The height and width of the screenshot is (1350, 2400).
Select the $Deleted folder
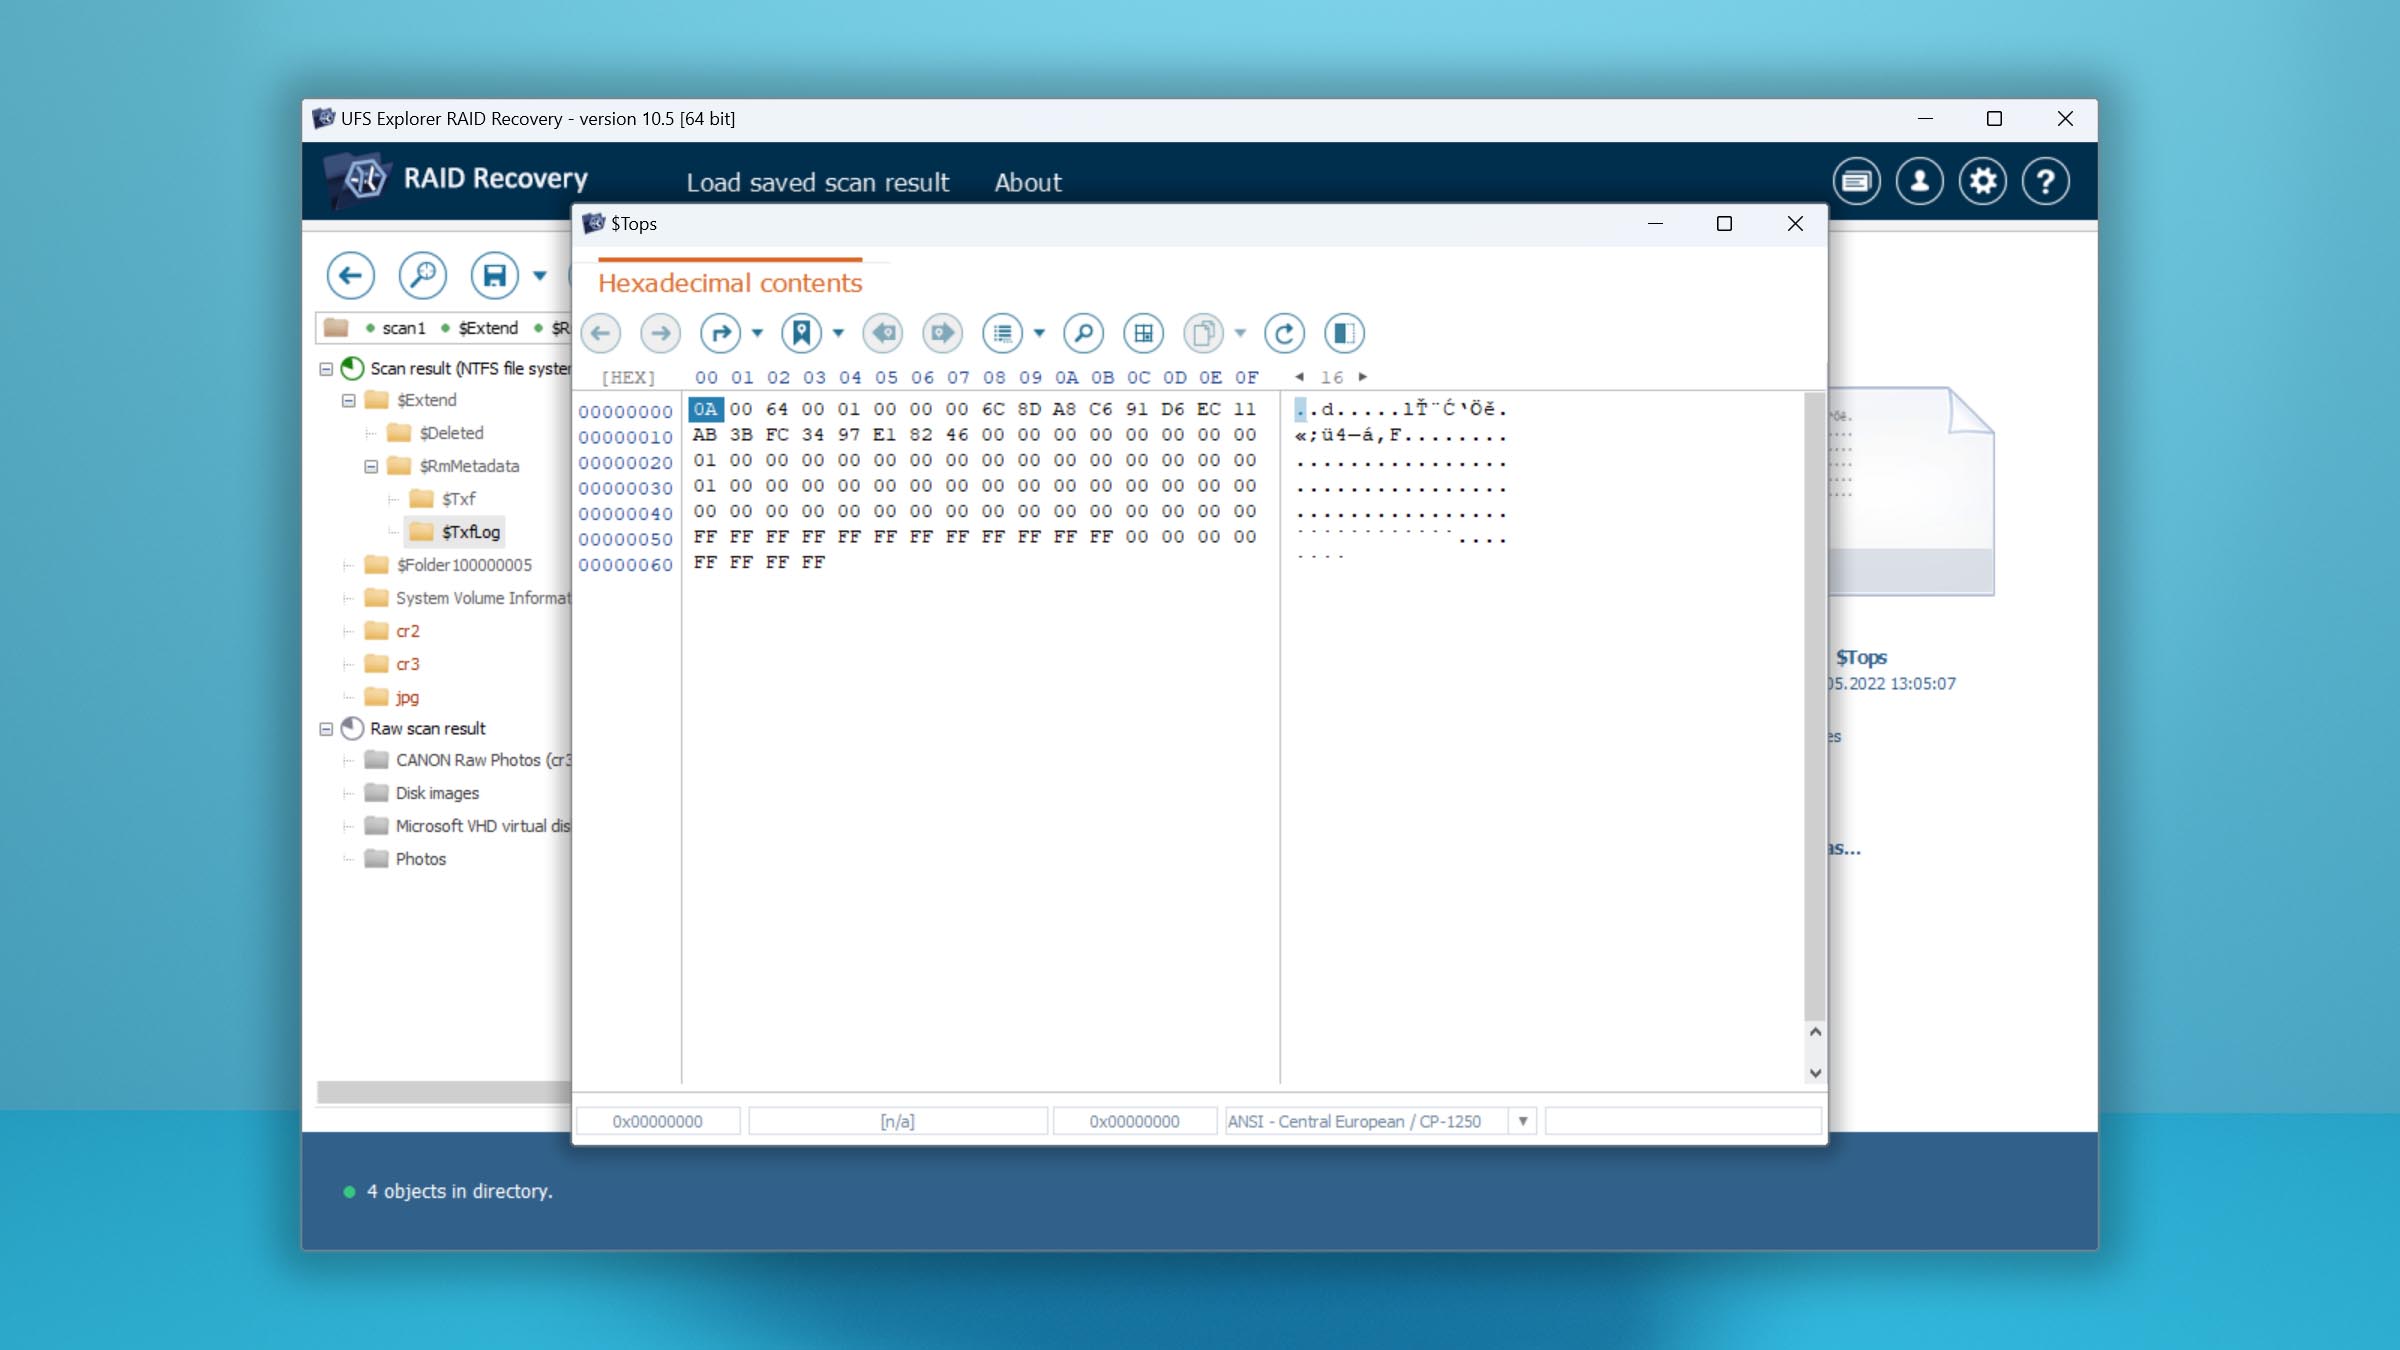pyautogui.click(x=451, y=433)
